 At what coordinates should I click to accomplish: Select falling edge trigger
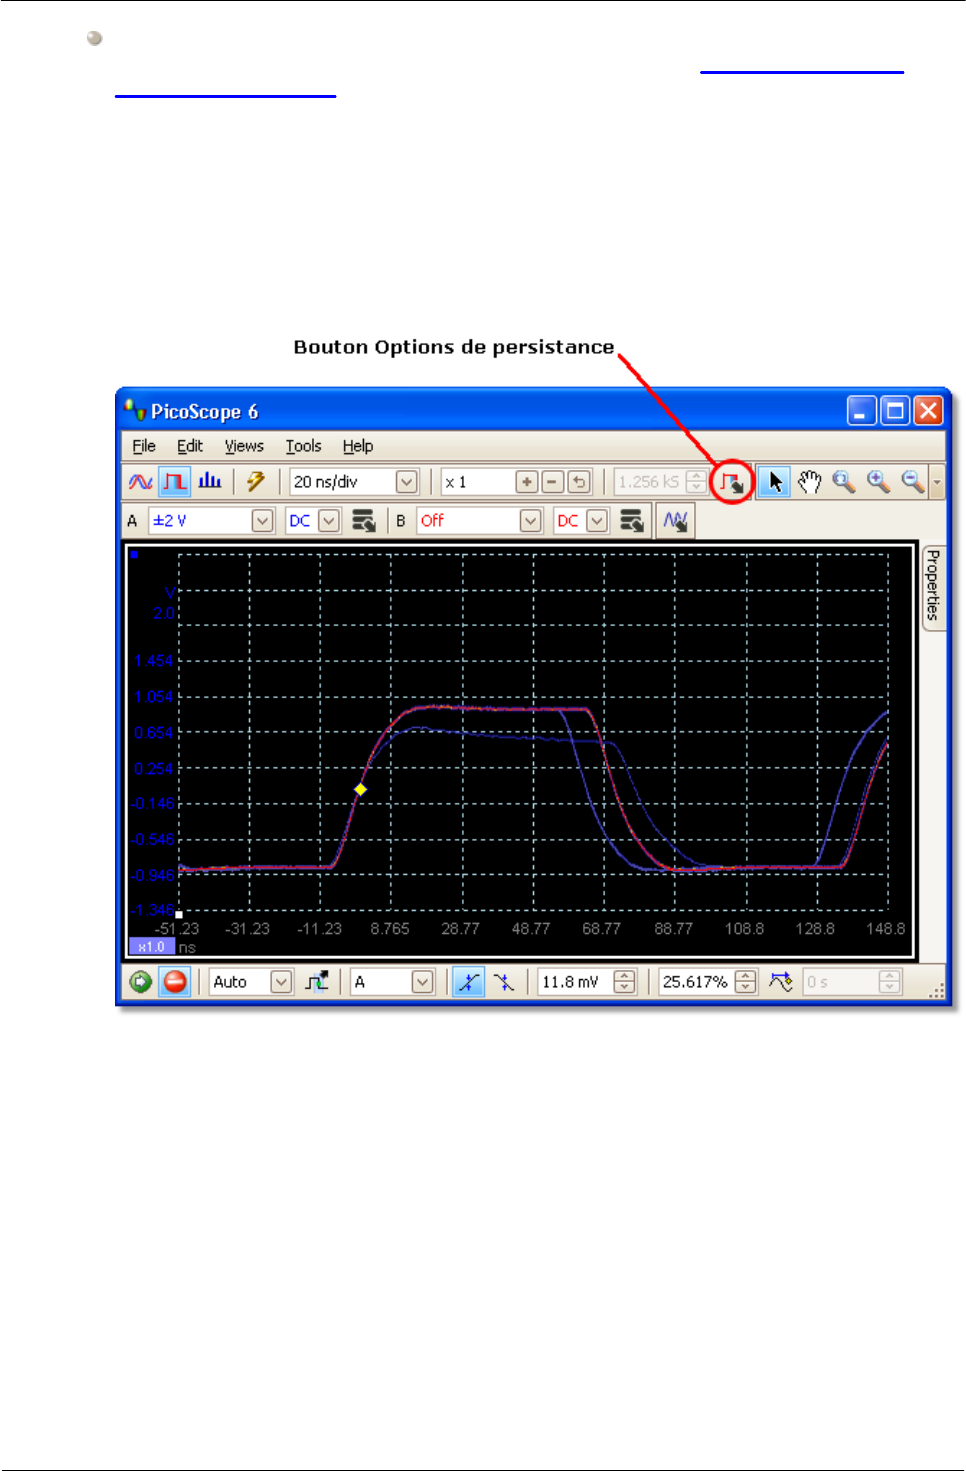504,982
